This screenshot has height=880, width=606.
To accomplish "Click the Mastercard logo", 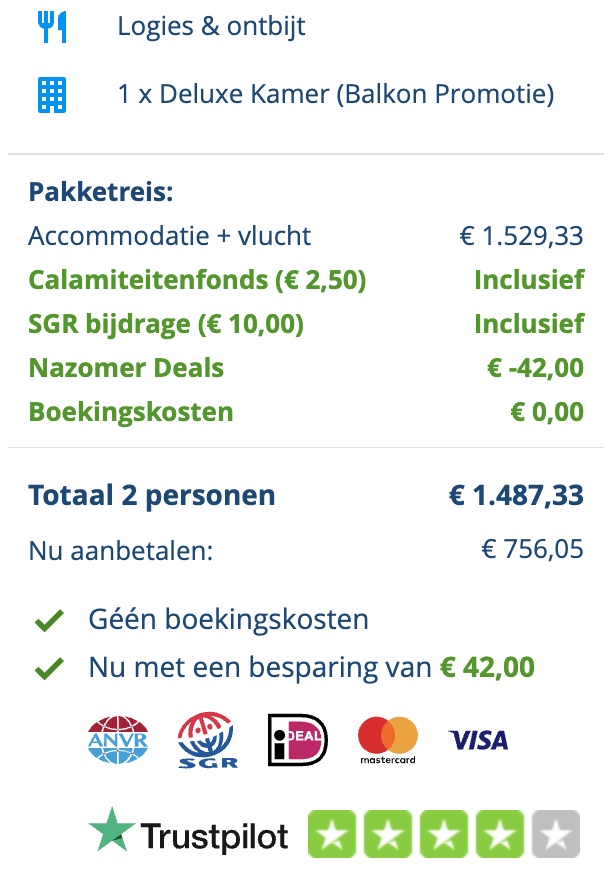I will [387, 740].
